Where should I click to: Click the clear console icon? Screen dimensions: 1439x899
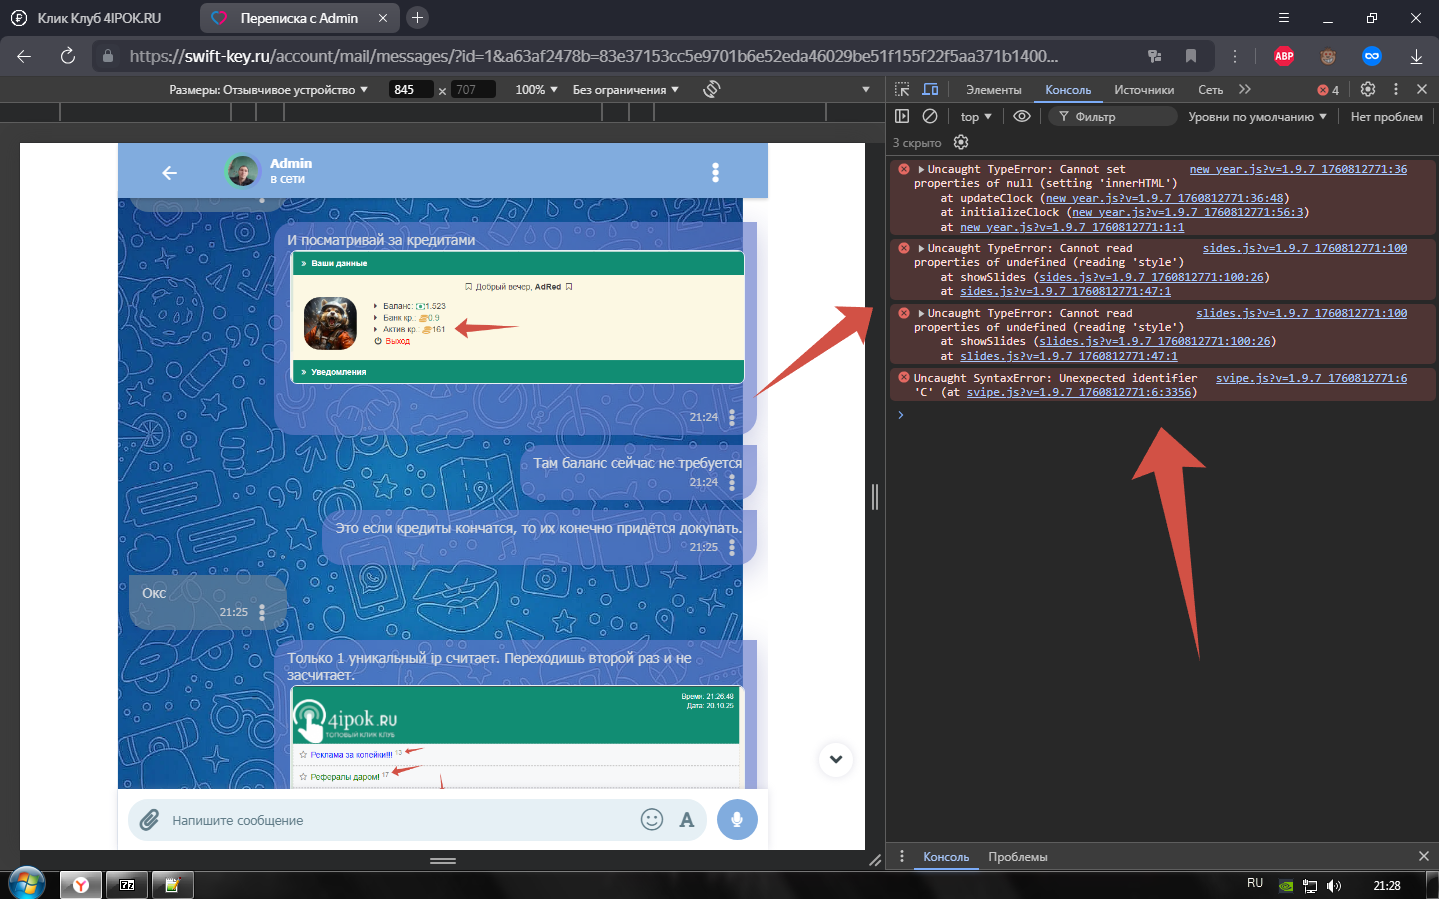point(930,116)
